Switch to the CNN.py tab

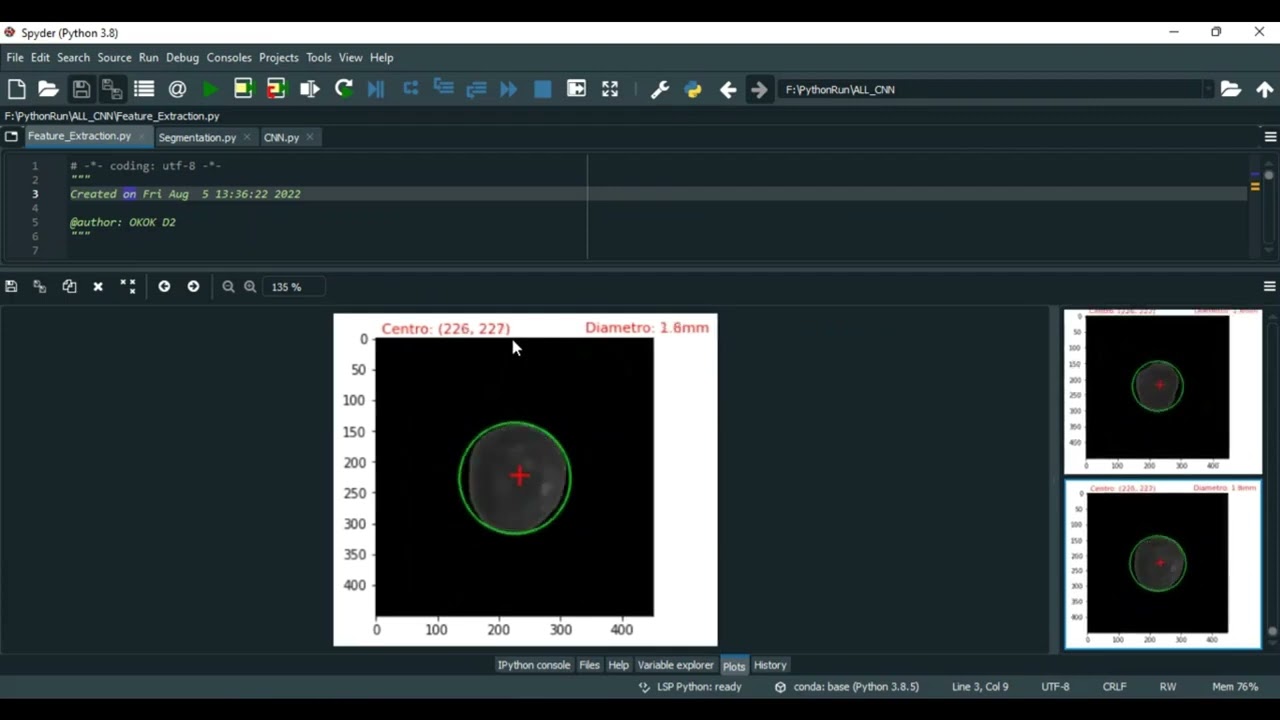tap(281, 137)
